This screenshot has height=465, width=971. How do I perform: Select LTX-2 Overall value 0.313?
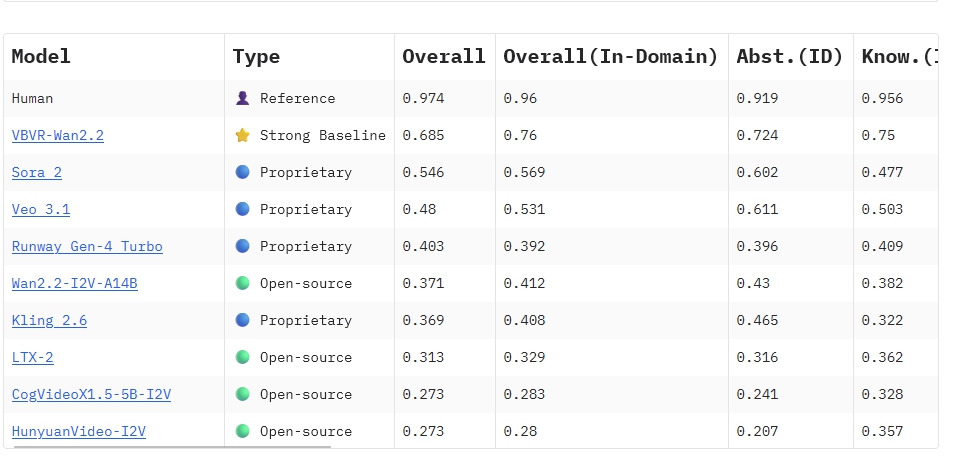[x=423, y=357]
